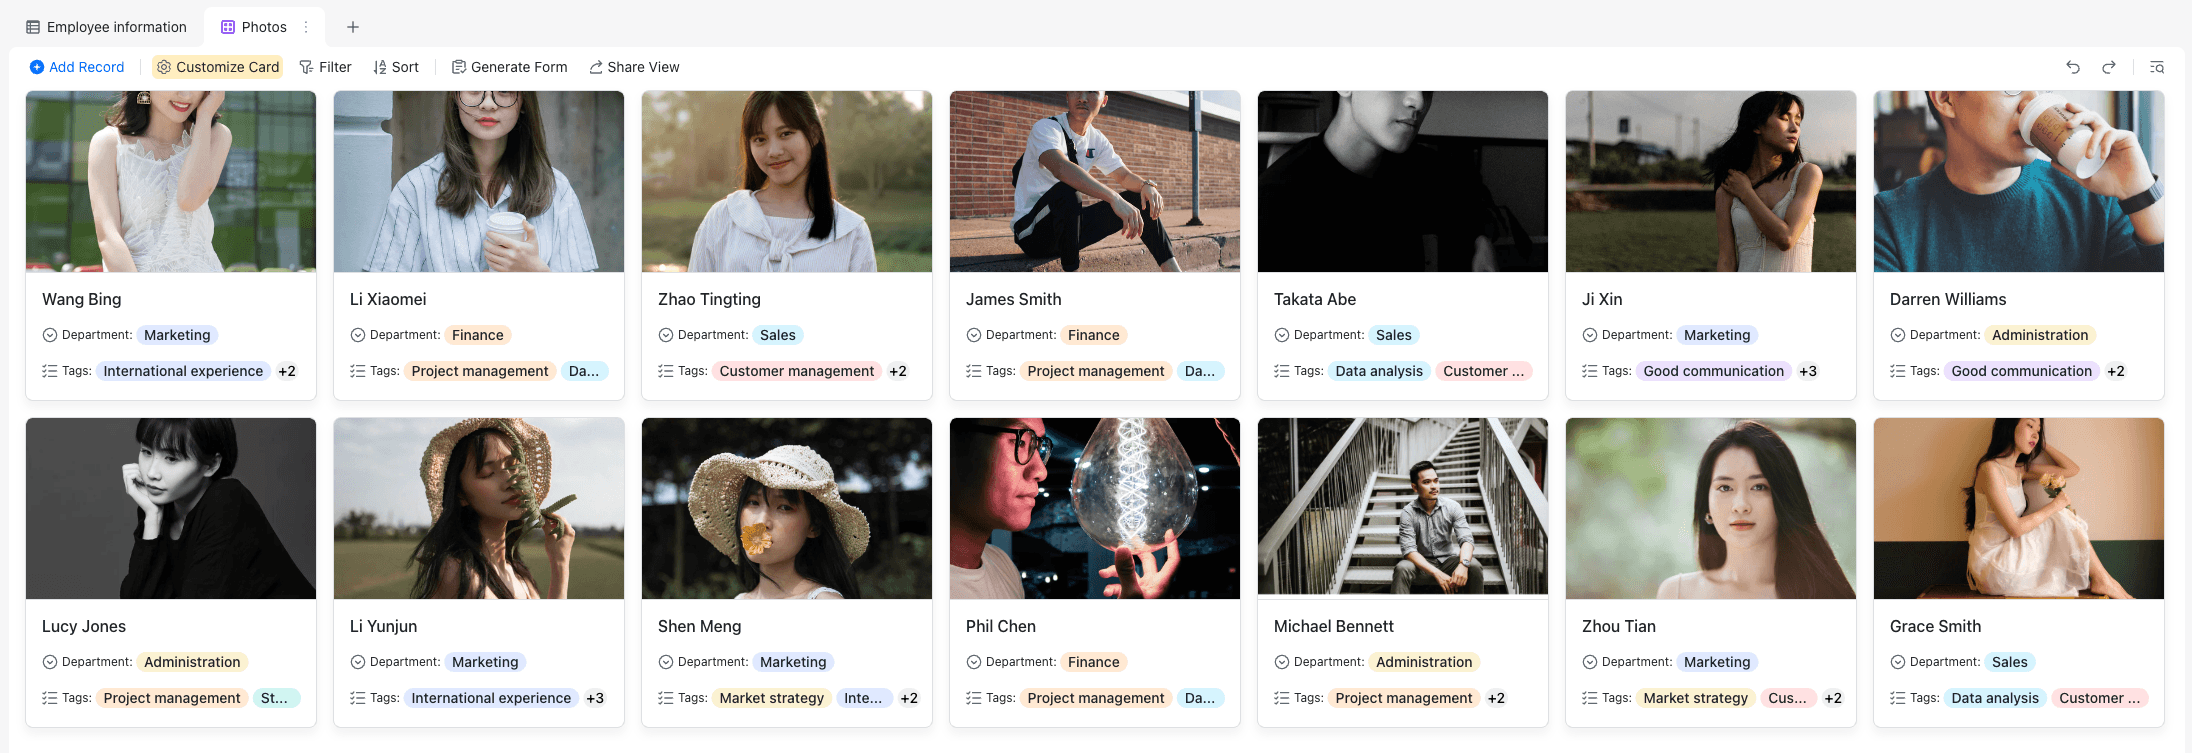
Task: Click Share View
Action: (634, 67)
